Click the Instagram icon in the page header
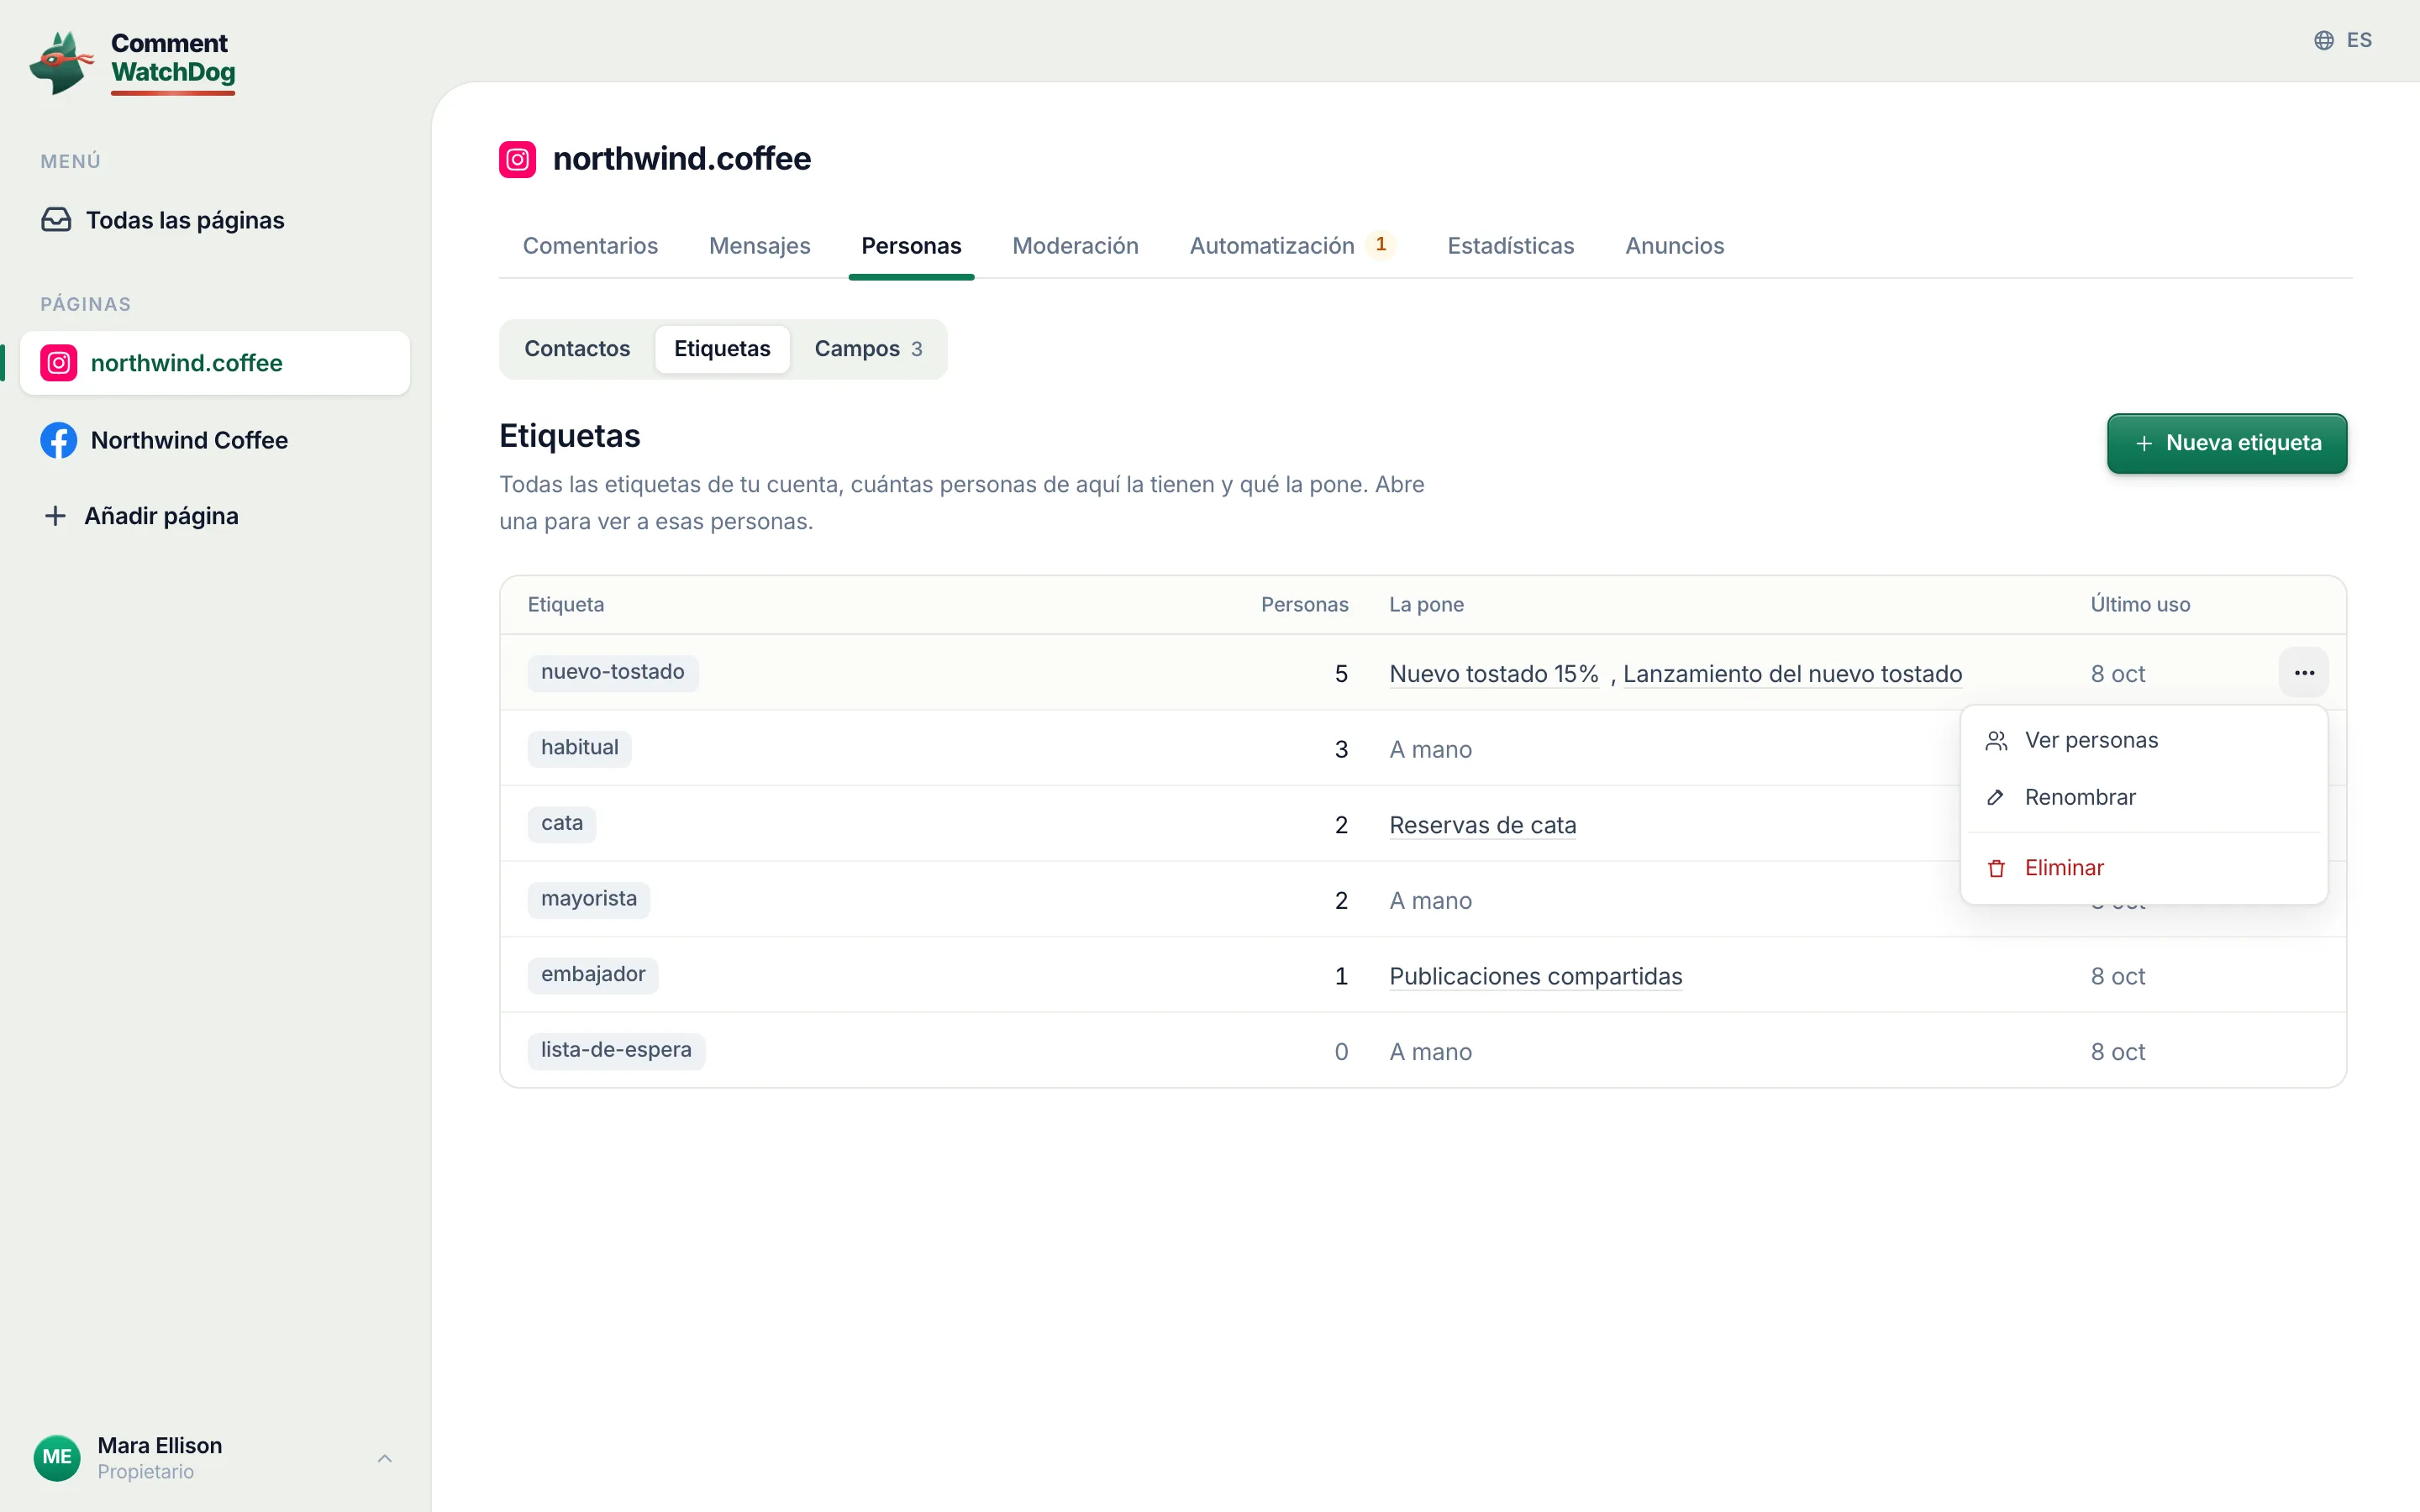Image resolution: width=2420 pixels, height=1512 pixels. click(517, 159)
